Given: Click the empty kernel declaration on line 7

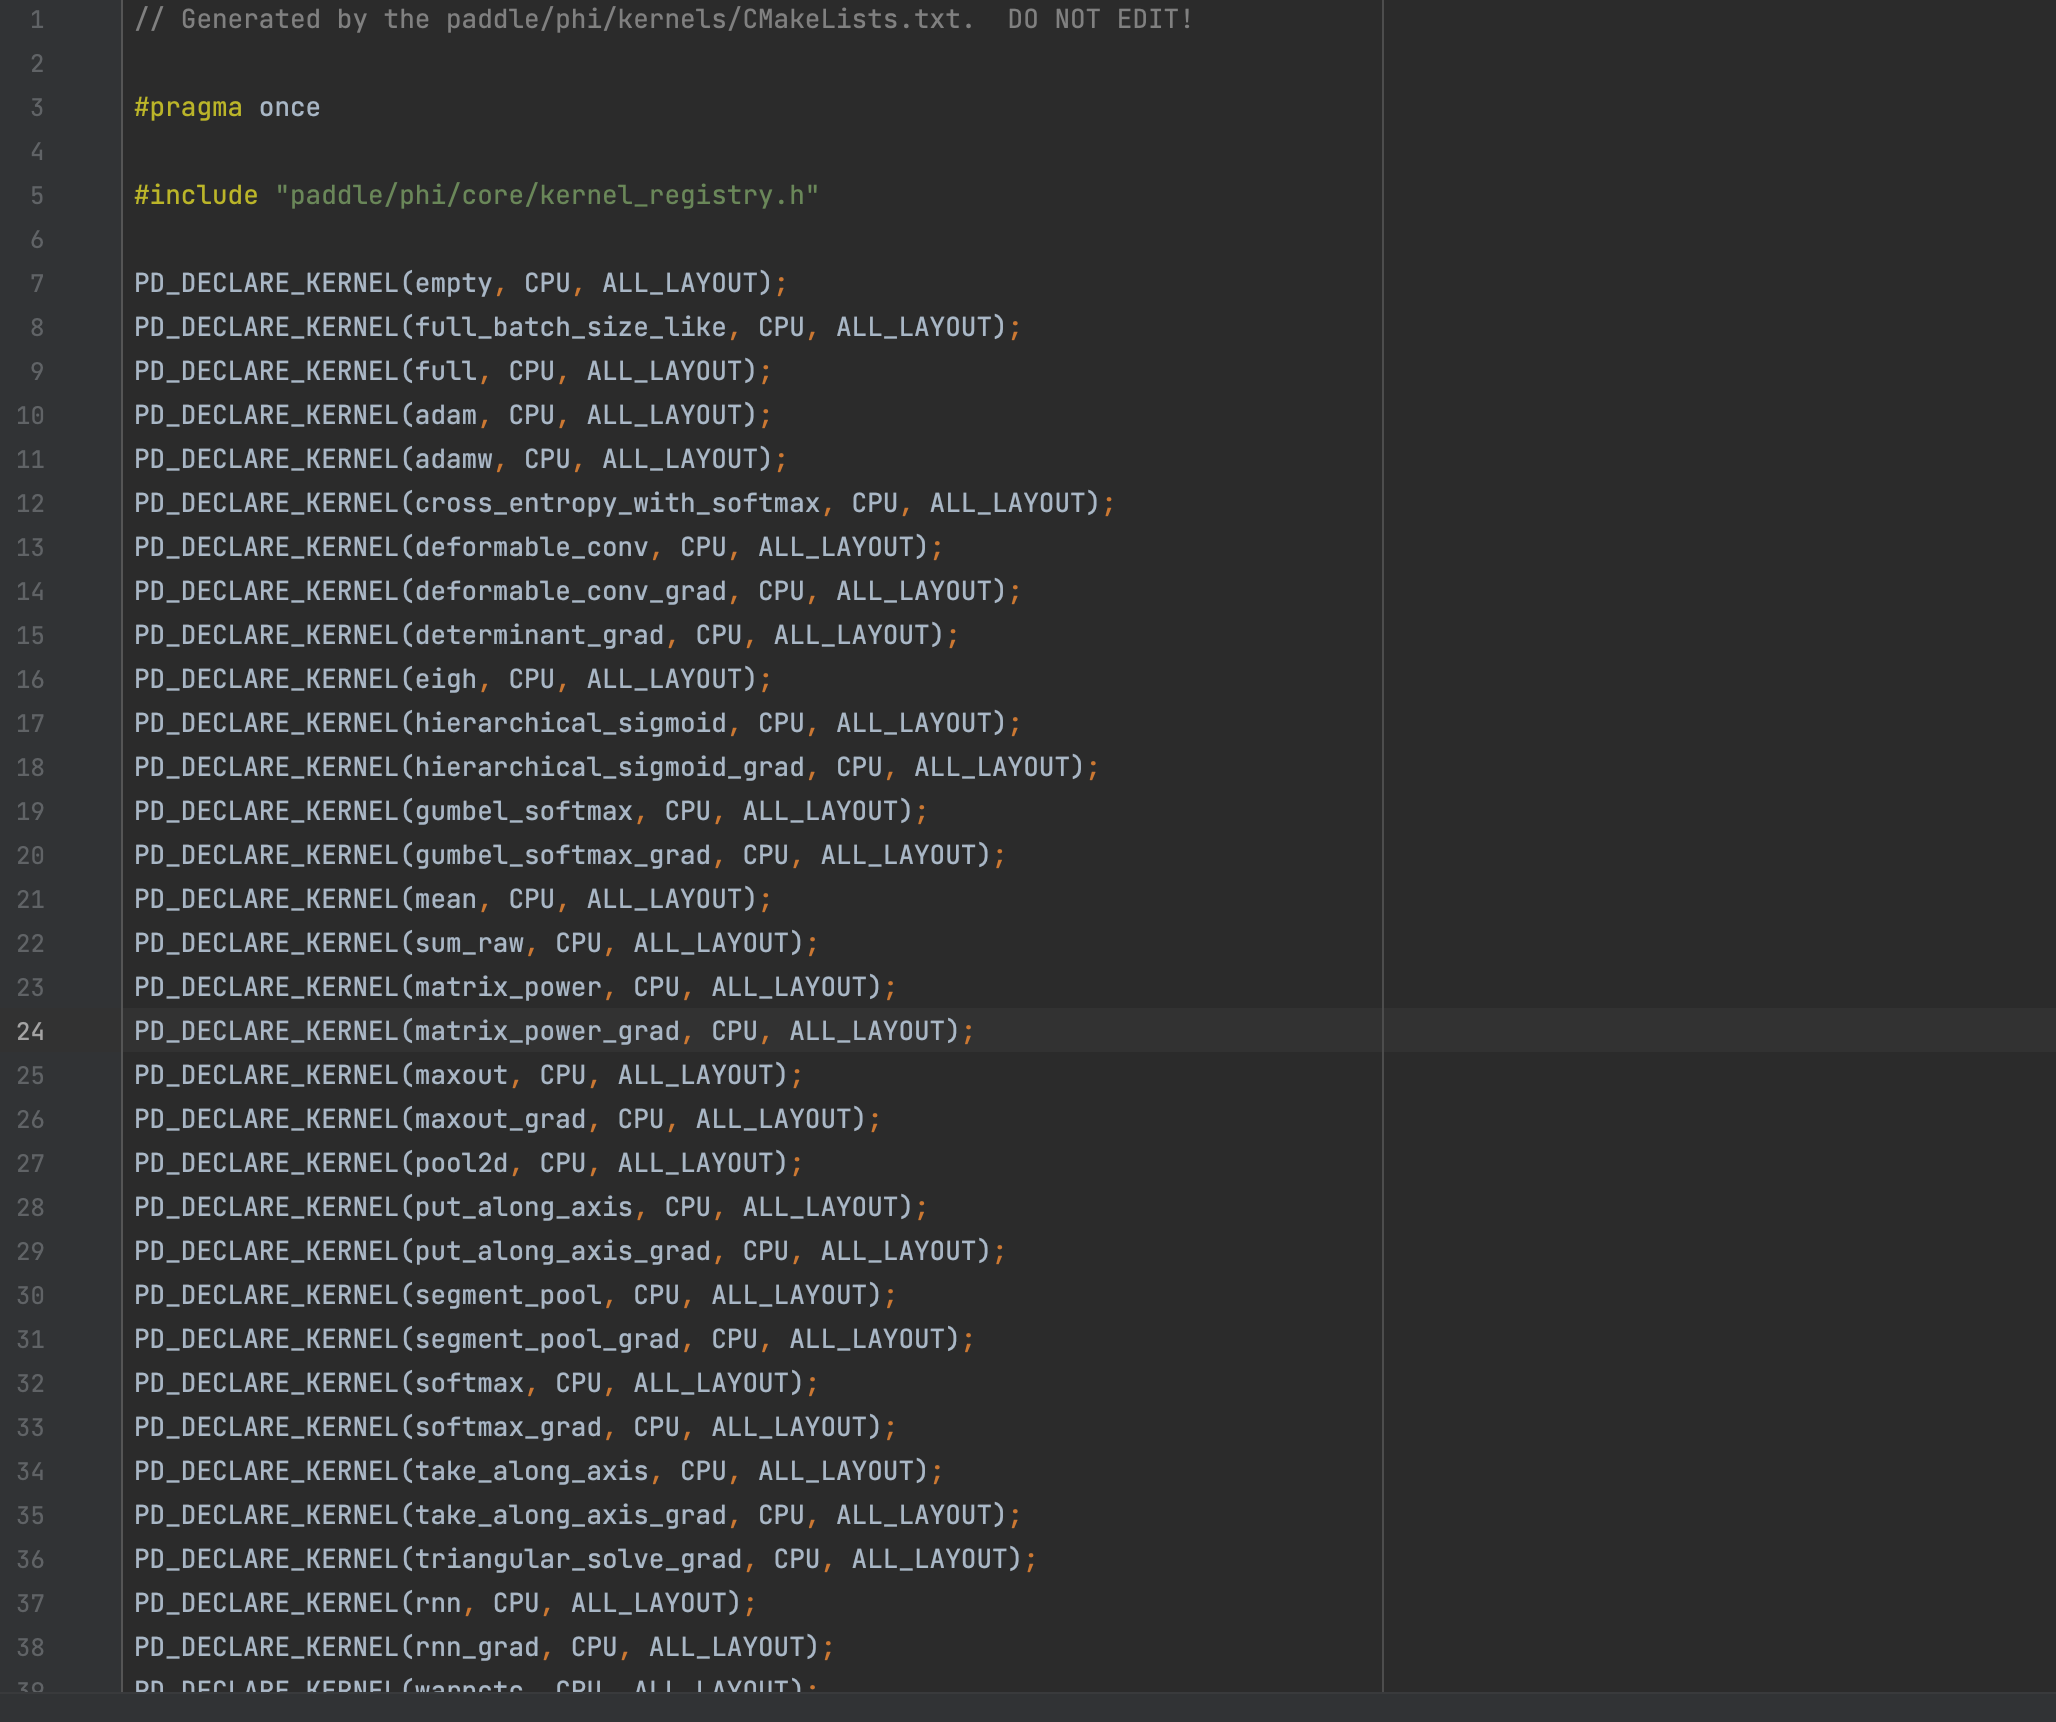Looking at the screenshot, I should pyautogui.click(x=456, y=283).
